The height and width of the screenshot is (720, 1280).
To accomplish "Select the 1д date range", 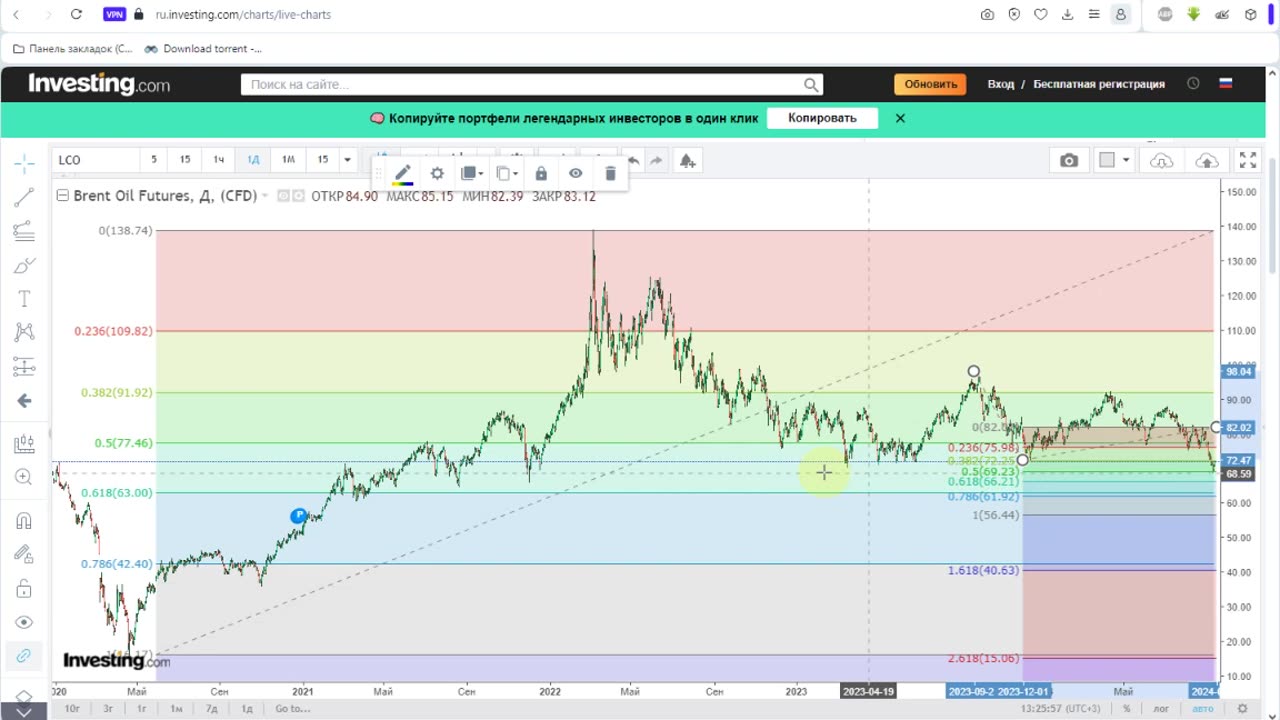I will coord(247,708).
